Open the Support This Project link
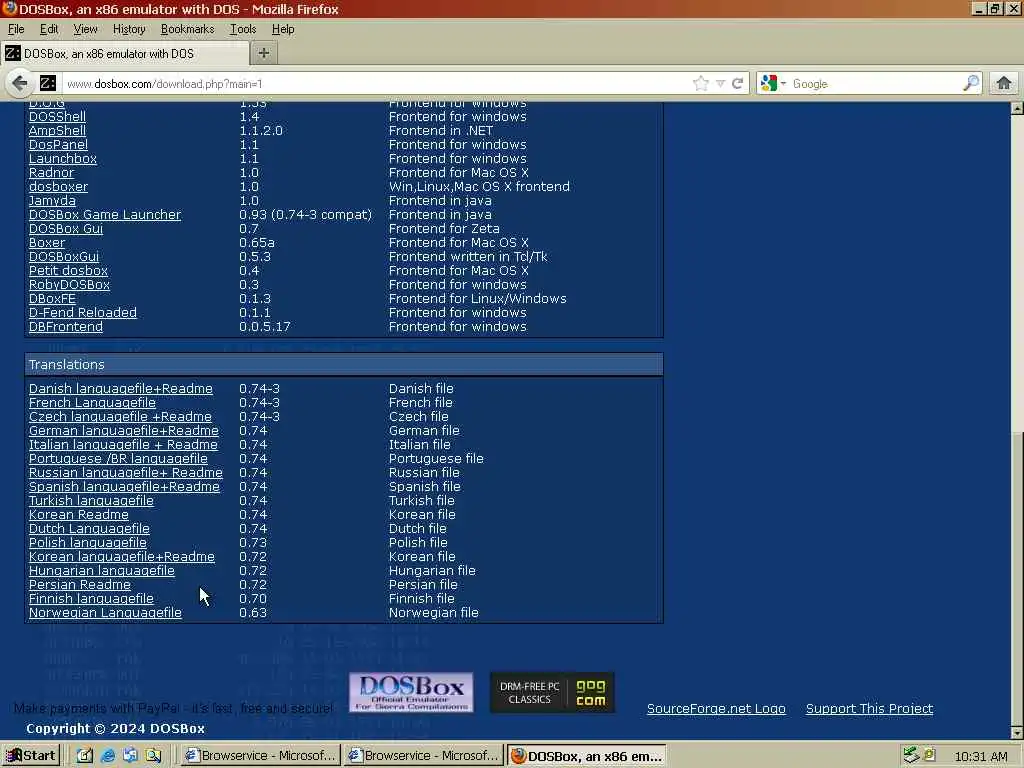The width and height of the screenshot is (1024, 768). [x=869, y=709]
